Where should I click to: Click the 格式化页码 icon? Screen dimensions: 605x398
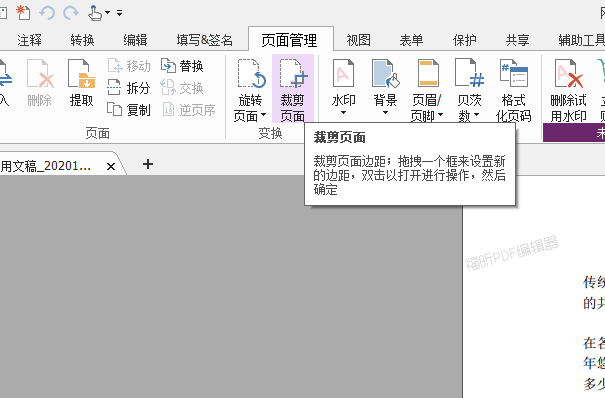click(x=514, y=74)
